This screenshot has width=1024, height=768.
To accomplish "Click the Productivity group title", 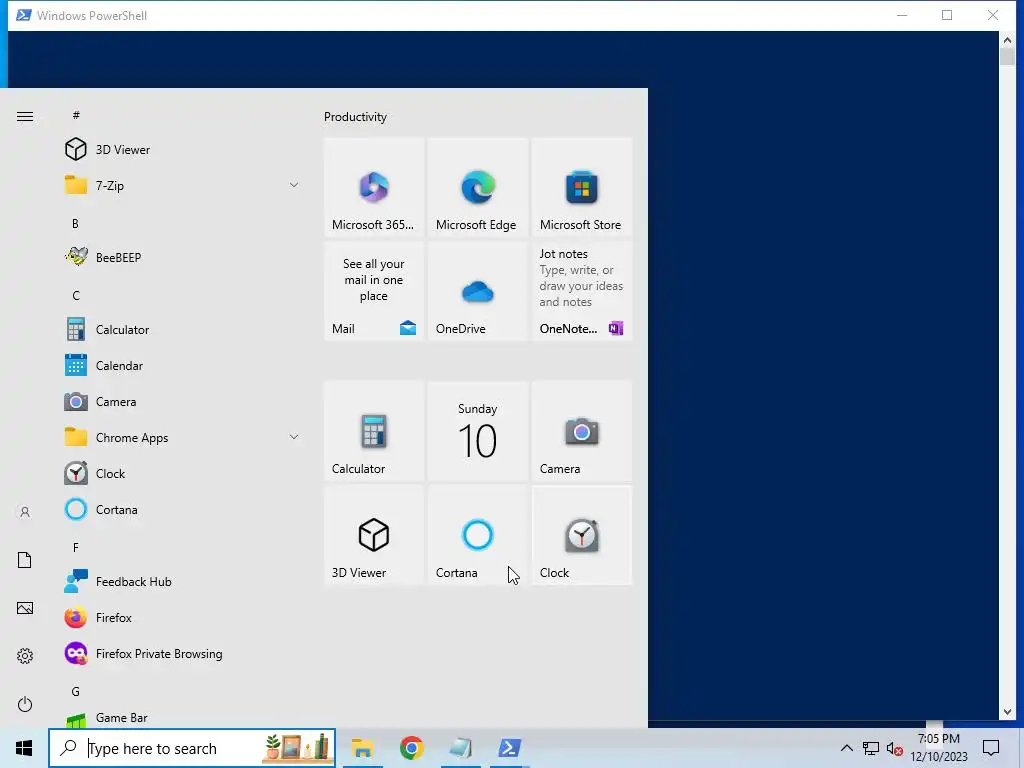I will (355, 117).
